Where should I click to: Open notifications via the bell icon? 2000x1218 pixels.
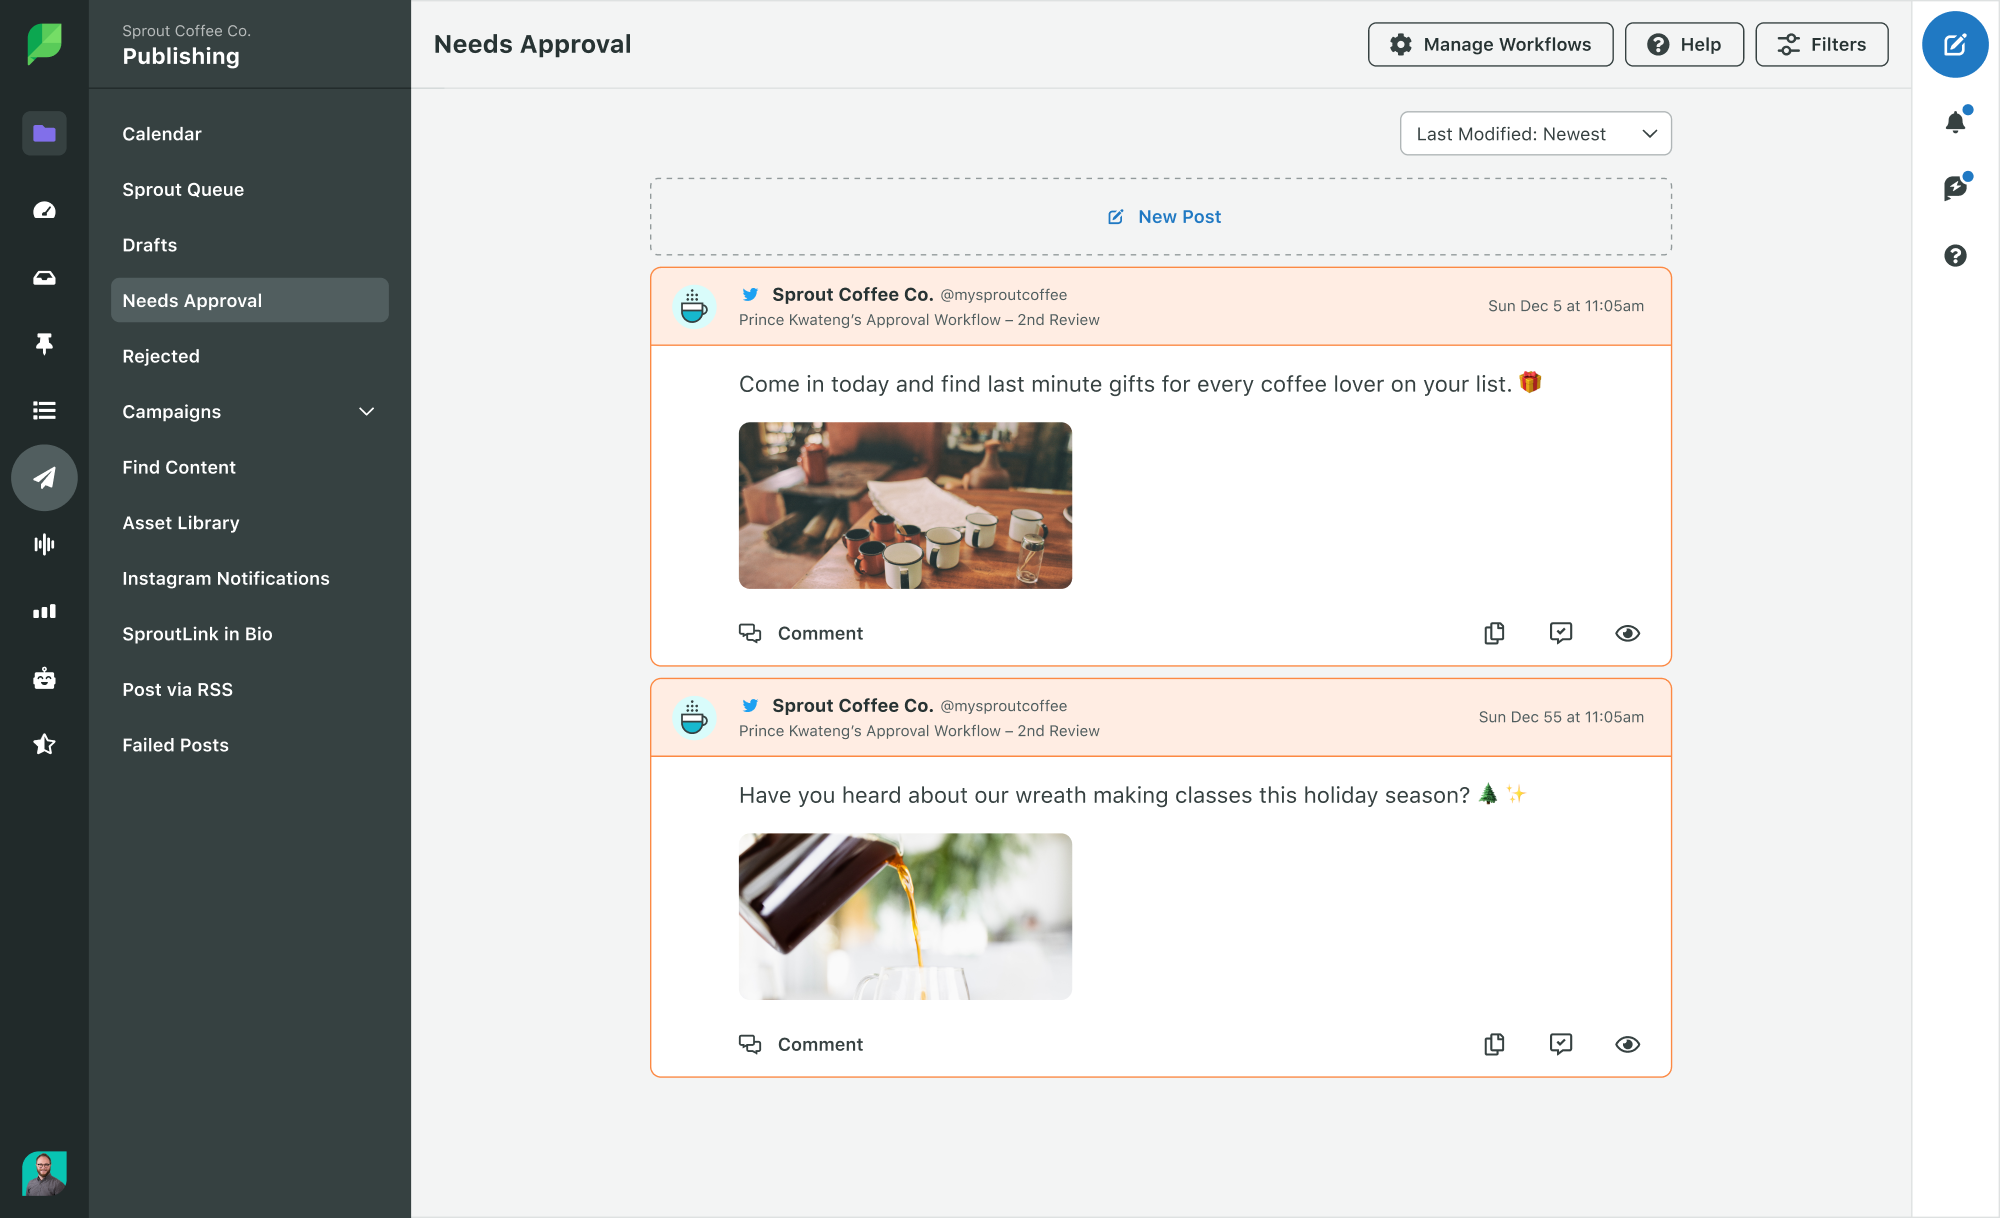[1955, 119]
